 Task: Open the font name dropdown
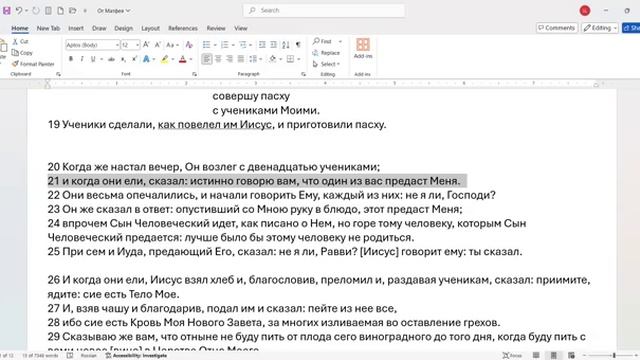coord(117,45)
